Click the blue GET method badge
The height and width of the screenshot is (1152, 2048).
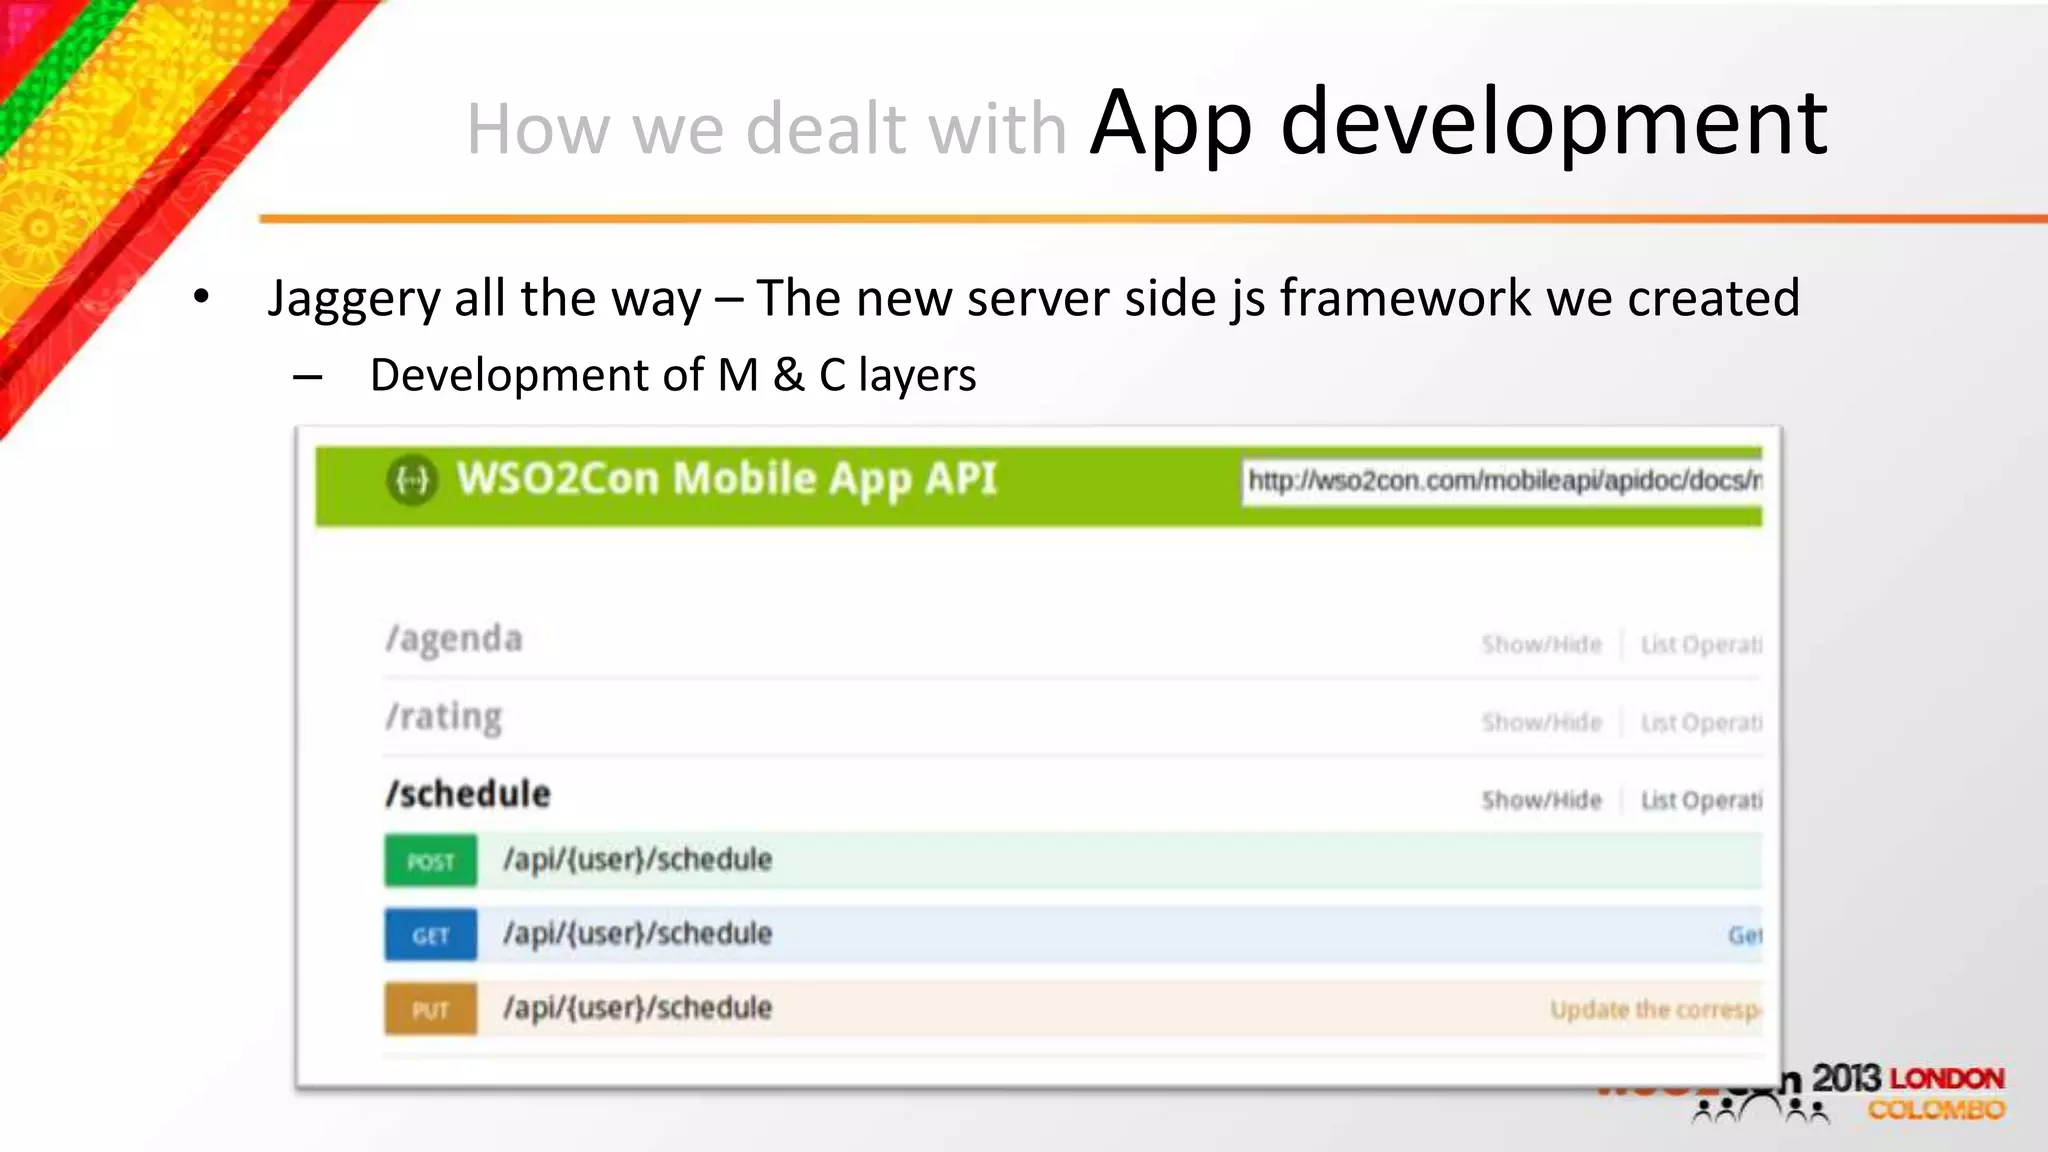(431, 935)
